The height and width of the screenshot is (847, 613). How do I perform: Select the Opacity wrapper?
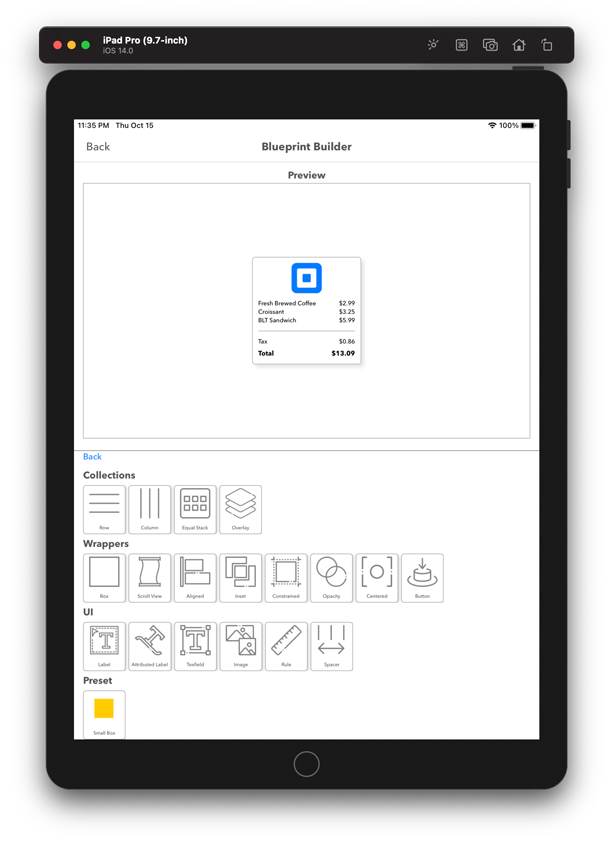pyautogui.click(x=331, y=578)
